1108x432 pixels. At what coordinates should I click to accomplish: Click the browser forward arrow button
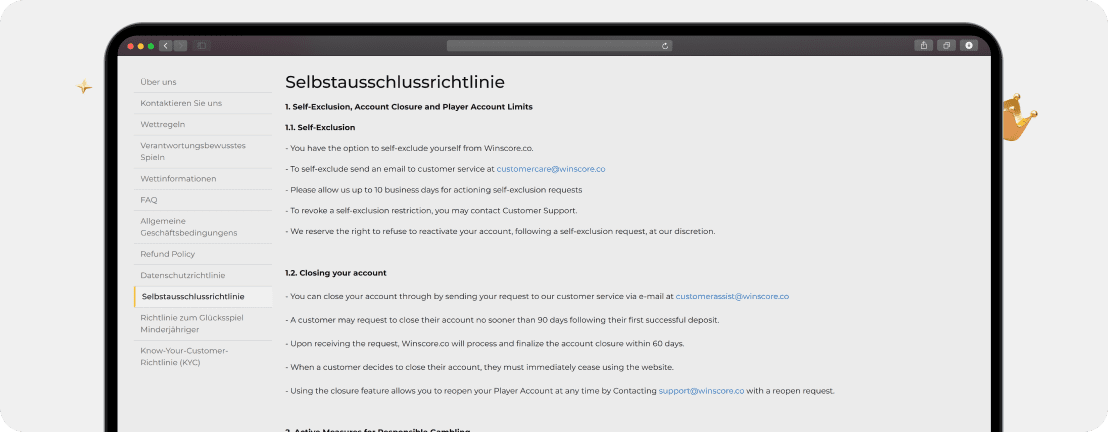pos(180,46)
